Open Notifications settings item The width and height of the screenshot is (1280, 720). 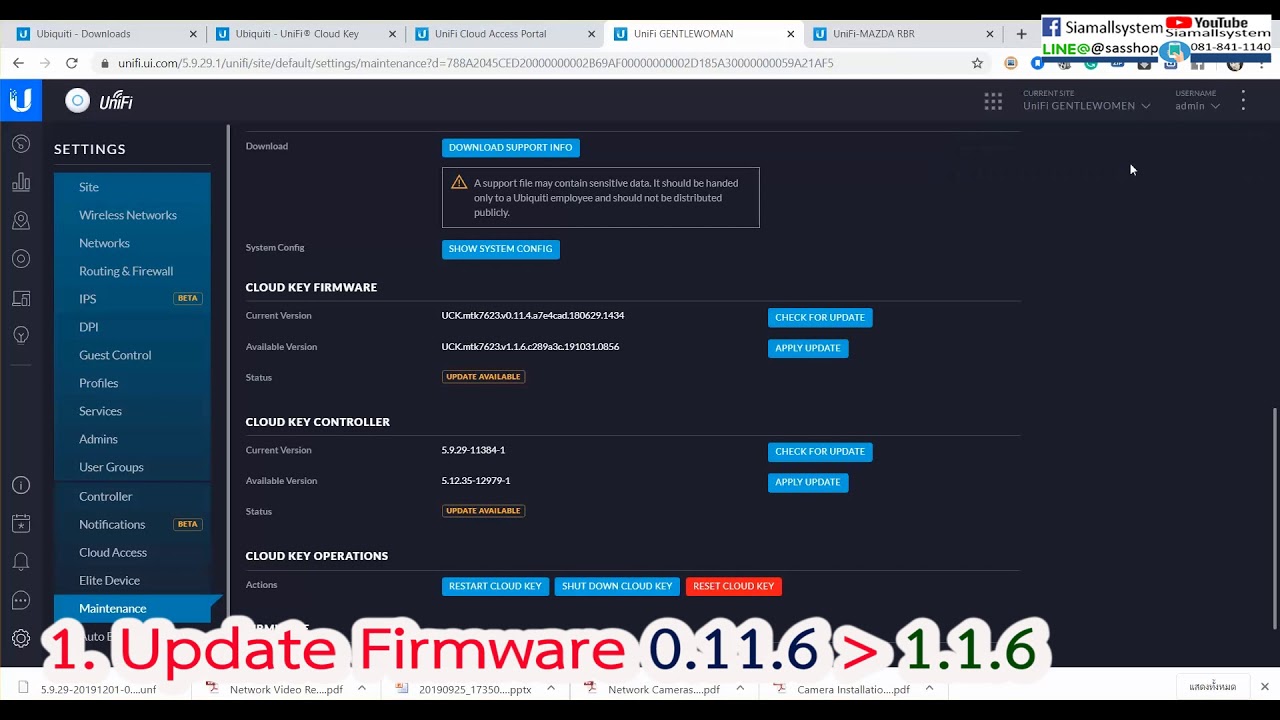coord(132,524)
